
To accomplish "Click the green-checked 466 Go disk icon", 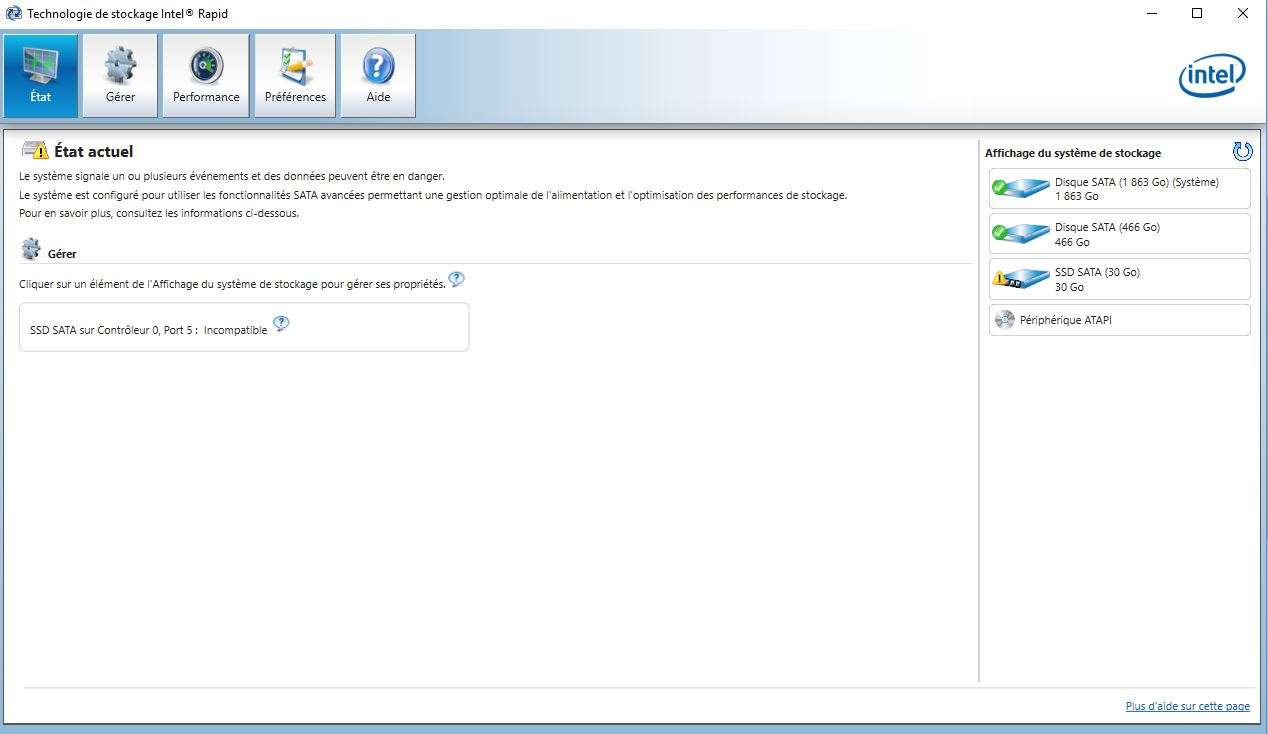I will click(1020, 233).
